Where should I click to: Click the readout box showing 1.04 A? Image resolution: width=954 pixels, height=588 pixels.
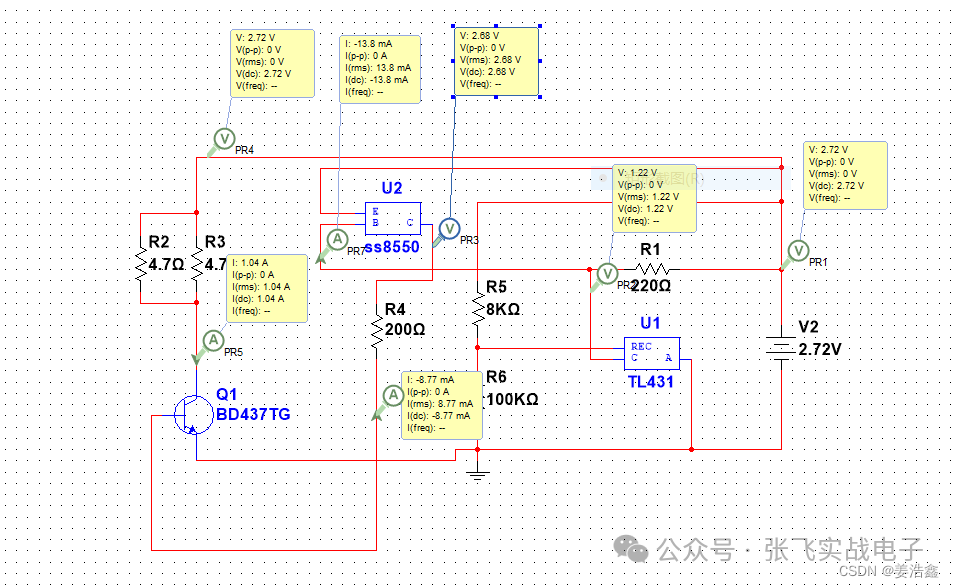[x=267, y=288]
